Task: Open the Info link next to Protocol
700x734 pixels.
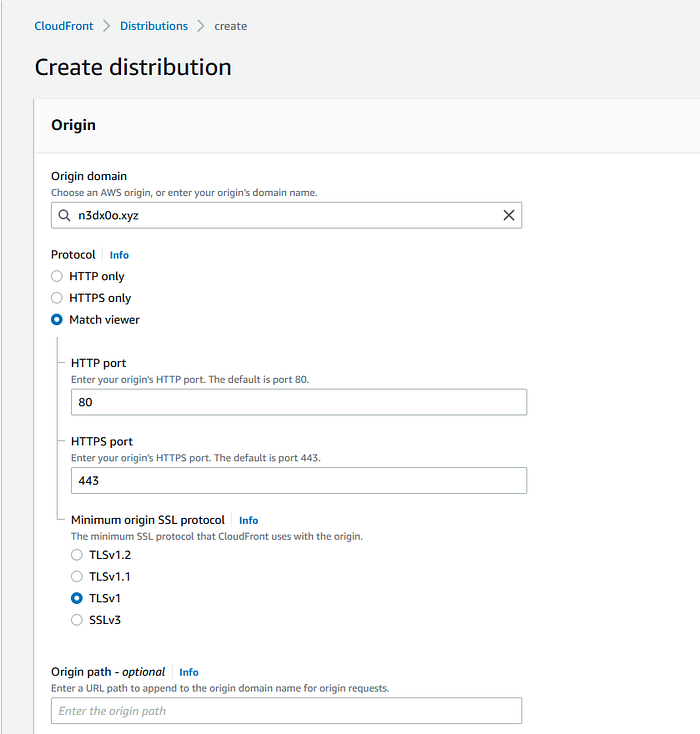Action: (119, 255)
